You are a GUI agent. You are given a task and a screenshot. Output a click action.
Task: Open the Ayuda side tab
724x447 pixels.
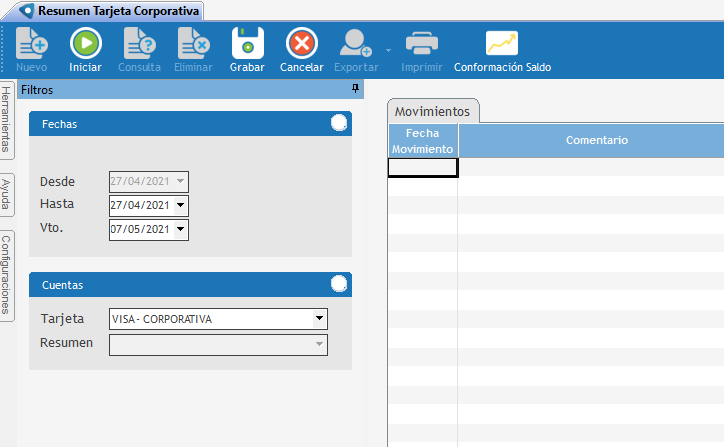click(7, 194)
